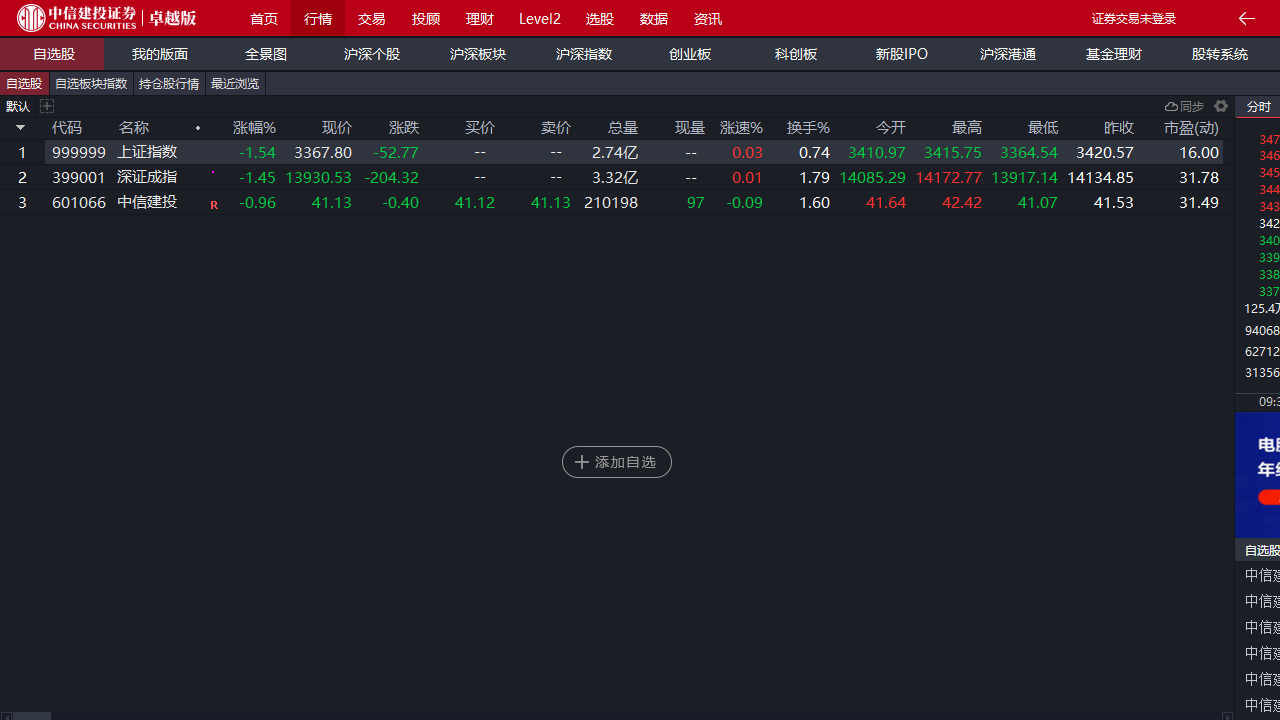Add a new watchlist group with the plus icon
This screenshot has width=1280, height=720.
(47, 106)
